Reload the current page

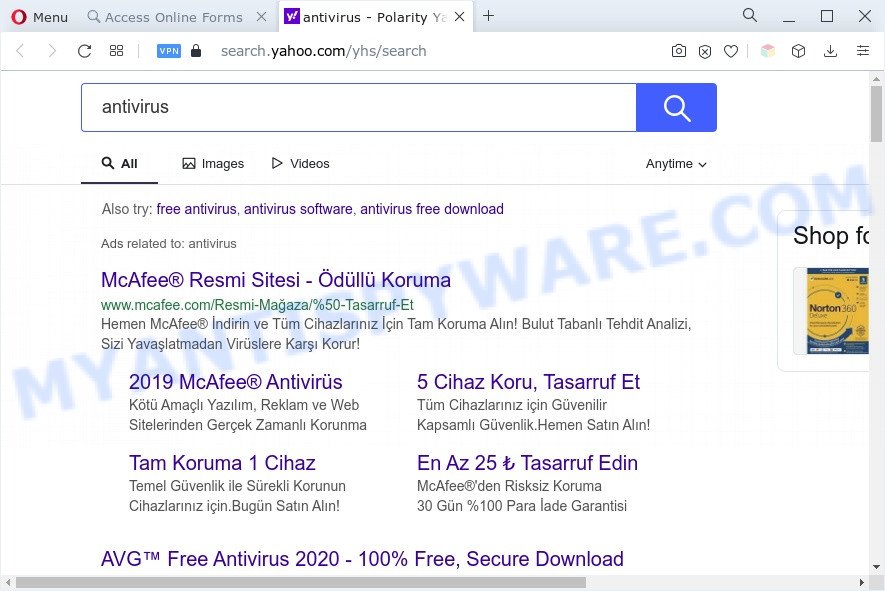85,51
